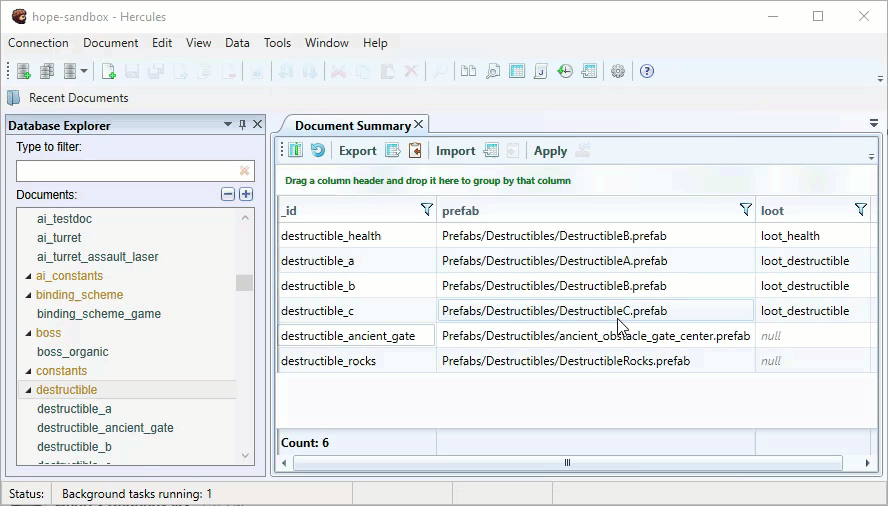Open the document summary grid icon
This screenshot has height=506, width=888.
tap(517, 71)
